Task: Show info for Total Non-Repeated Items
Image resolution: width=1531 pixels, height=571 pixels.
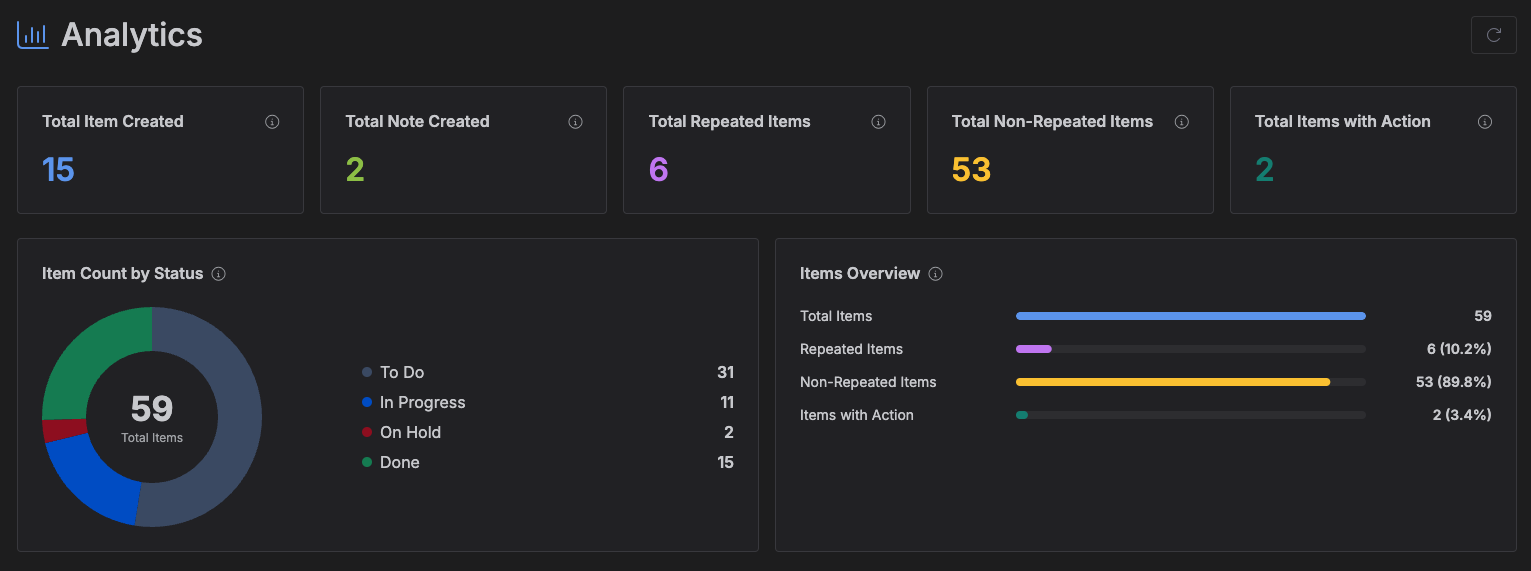Action: [1181, 122]
